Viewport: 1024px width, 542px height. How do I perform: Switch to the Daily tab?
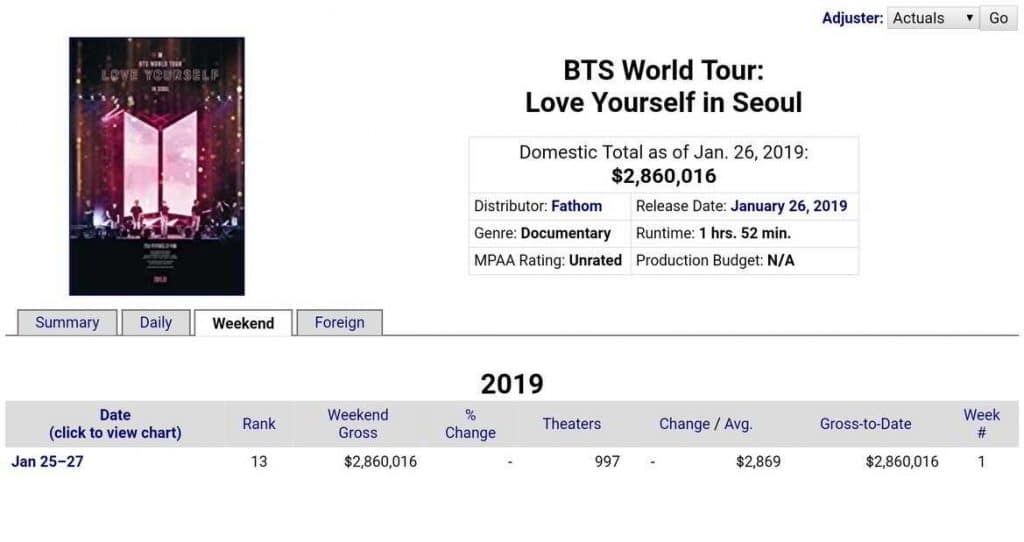tap(156, 323)
